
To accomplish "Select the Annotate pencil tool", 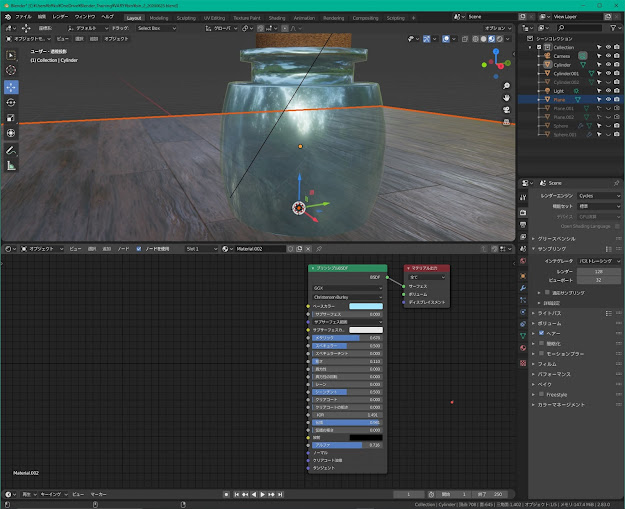I will [11, 150].
